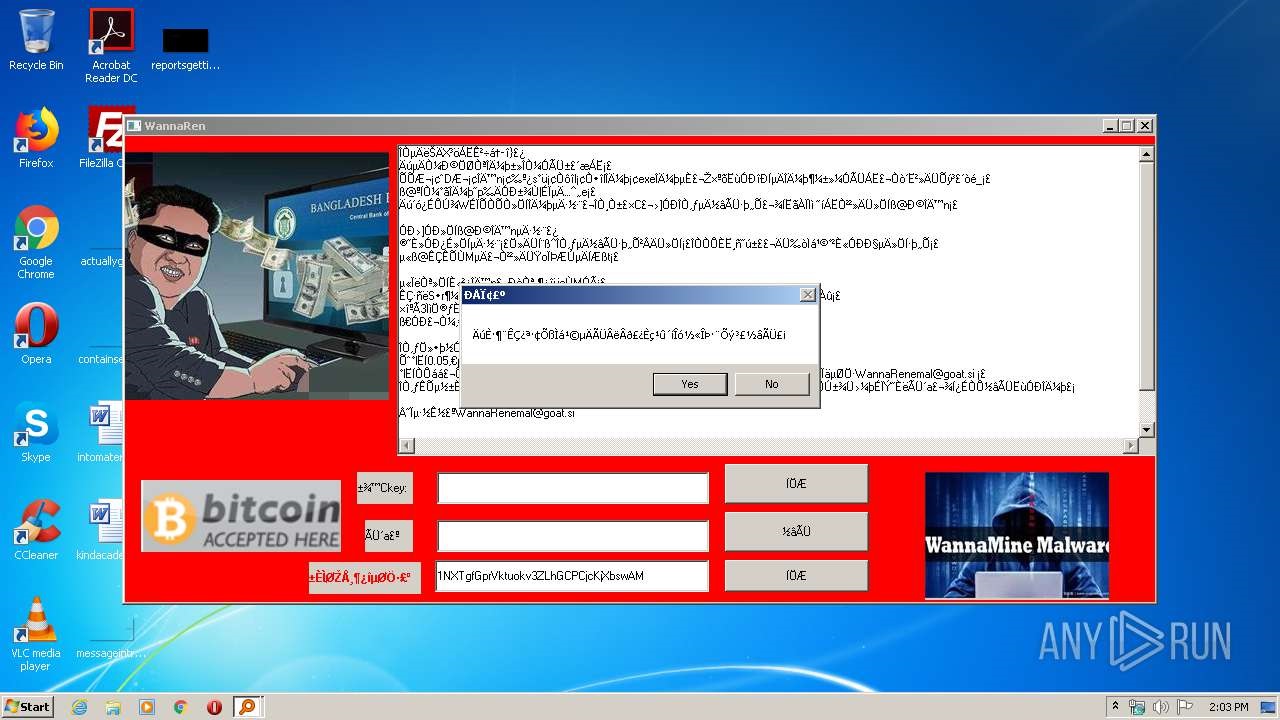The height and width of the screenshot is (720, 1280).
Task: Click the red label beside bitcoin address
Action: [x=365, y=577]
